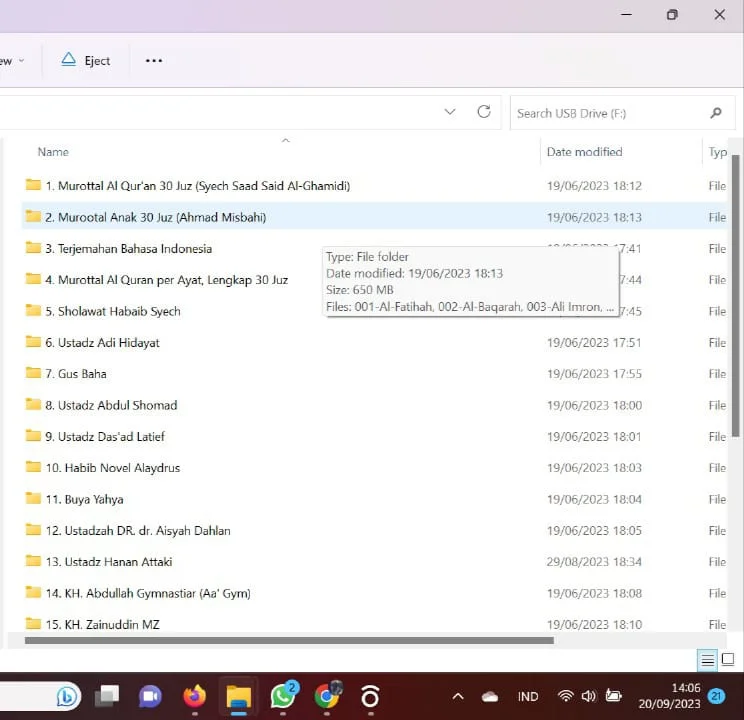Select folder 2. Murootal Anak 30 Juz
The width and height of the screenshot is (744, 720).
pos(156,217)
